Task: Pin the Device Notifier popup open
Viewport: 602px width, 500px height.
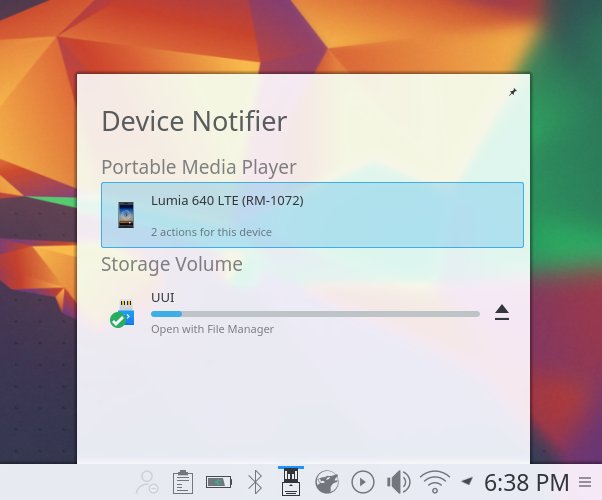Action: 513,92
